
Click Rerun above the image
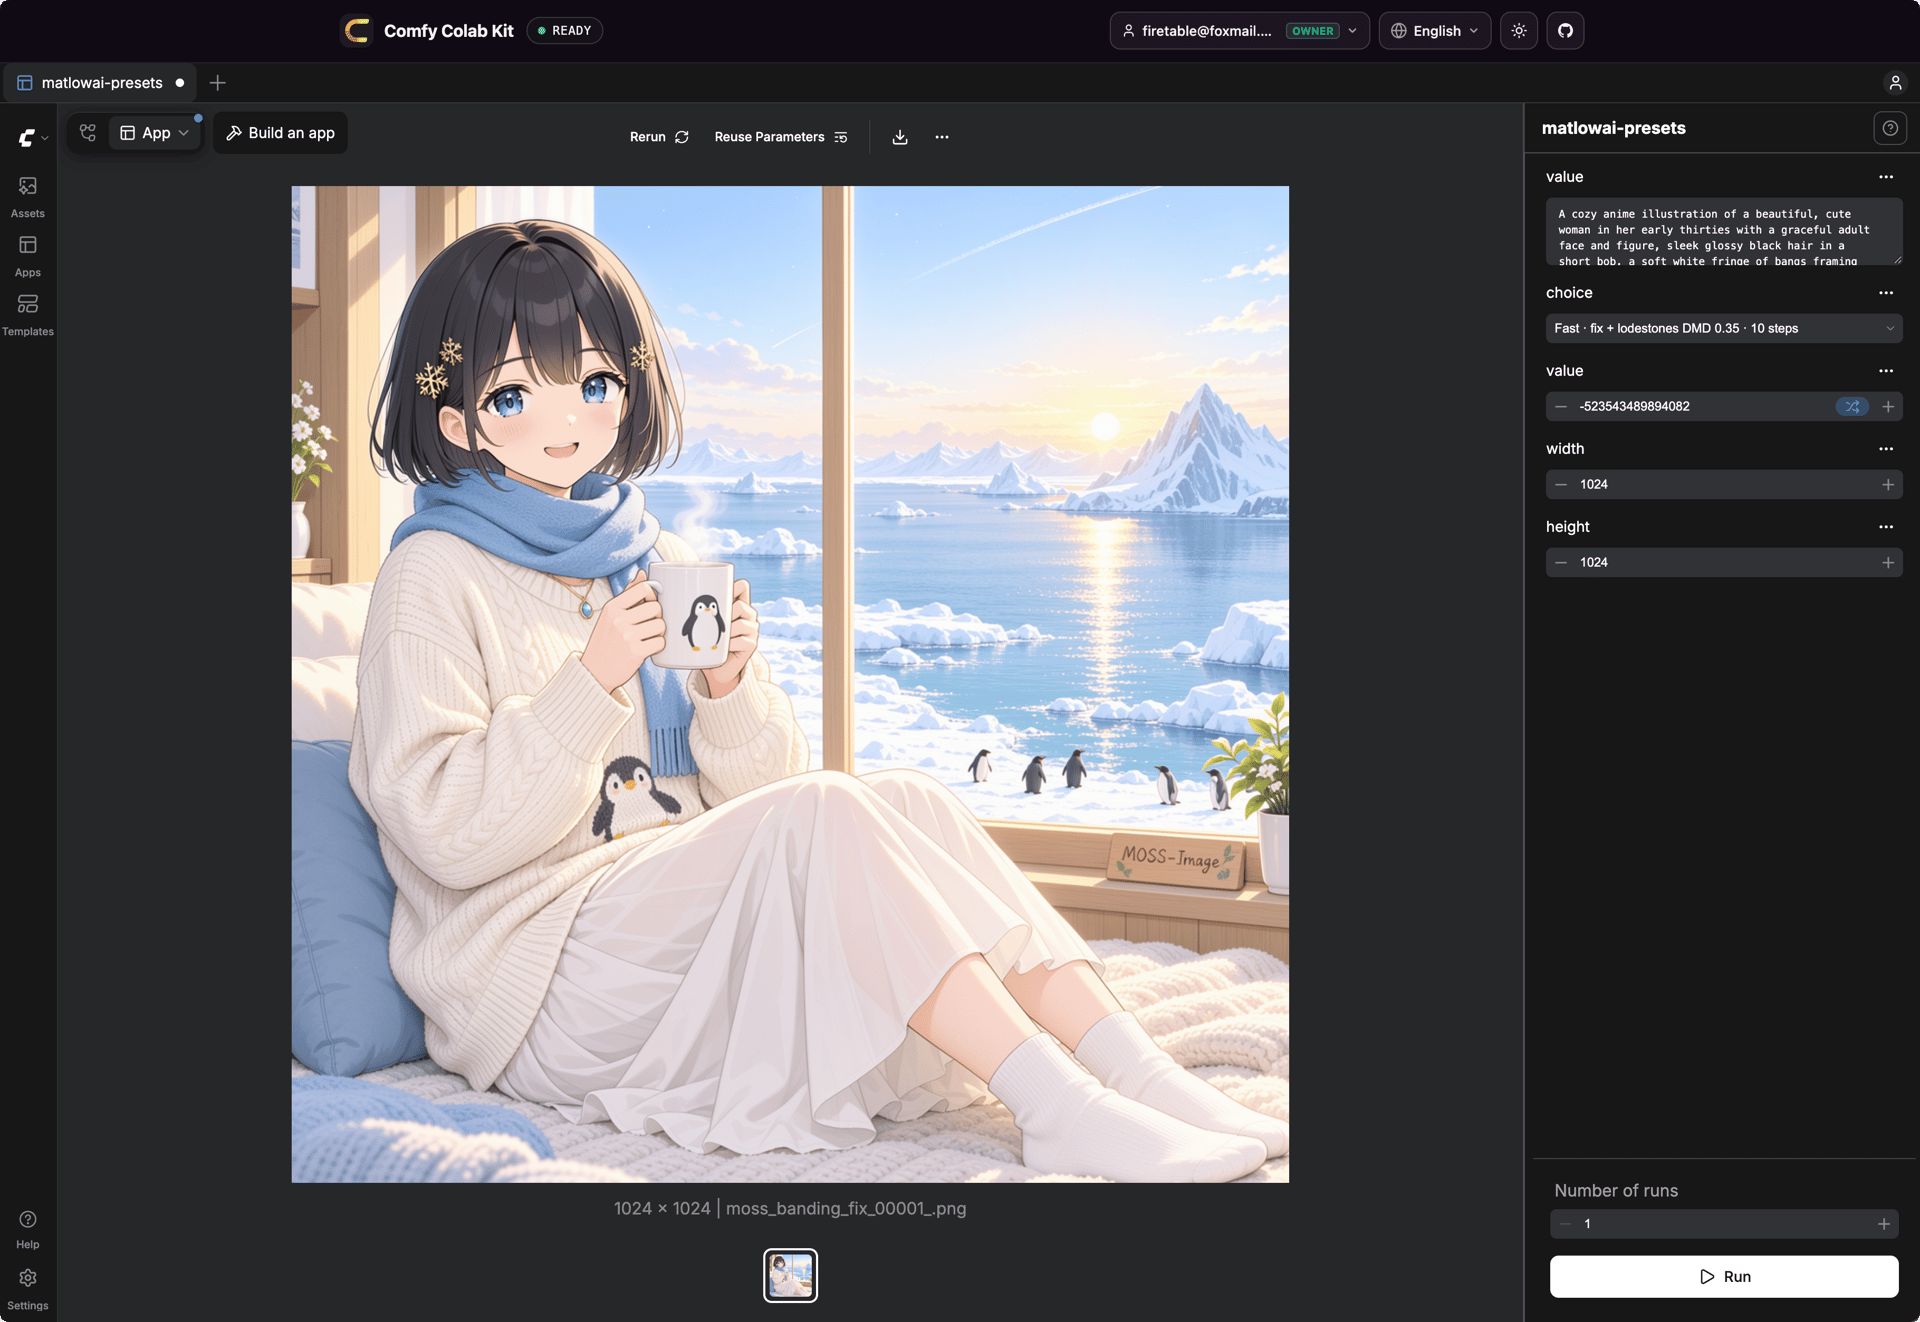(x=659, y=137)
